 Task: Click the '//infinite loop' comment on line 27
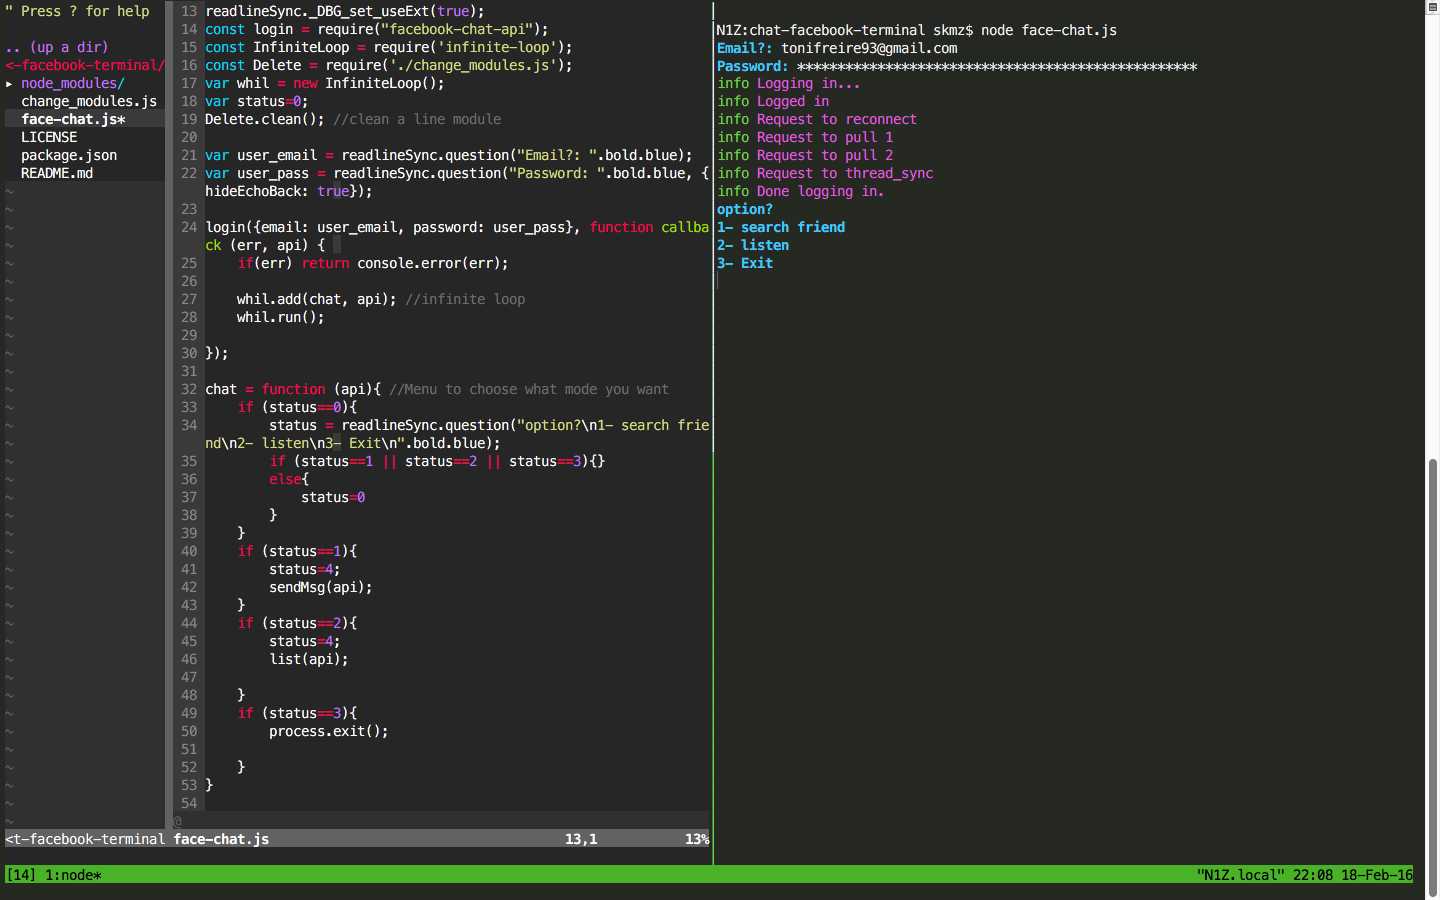tap(465, 299)
